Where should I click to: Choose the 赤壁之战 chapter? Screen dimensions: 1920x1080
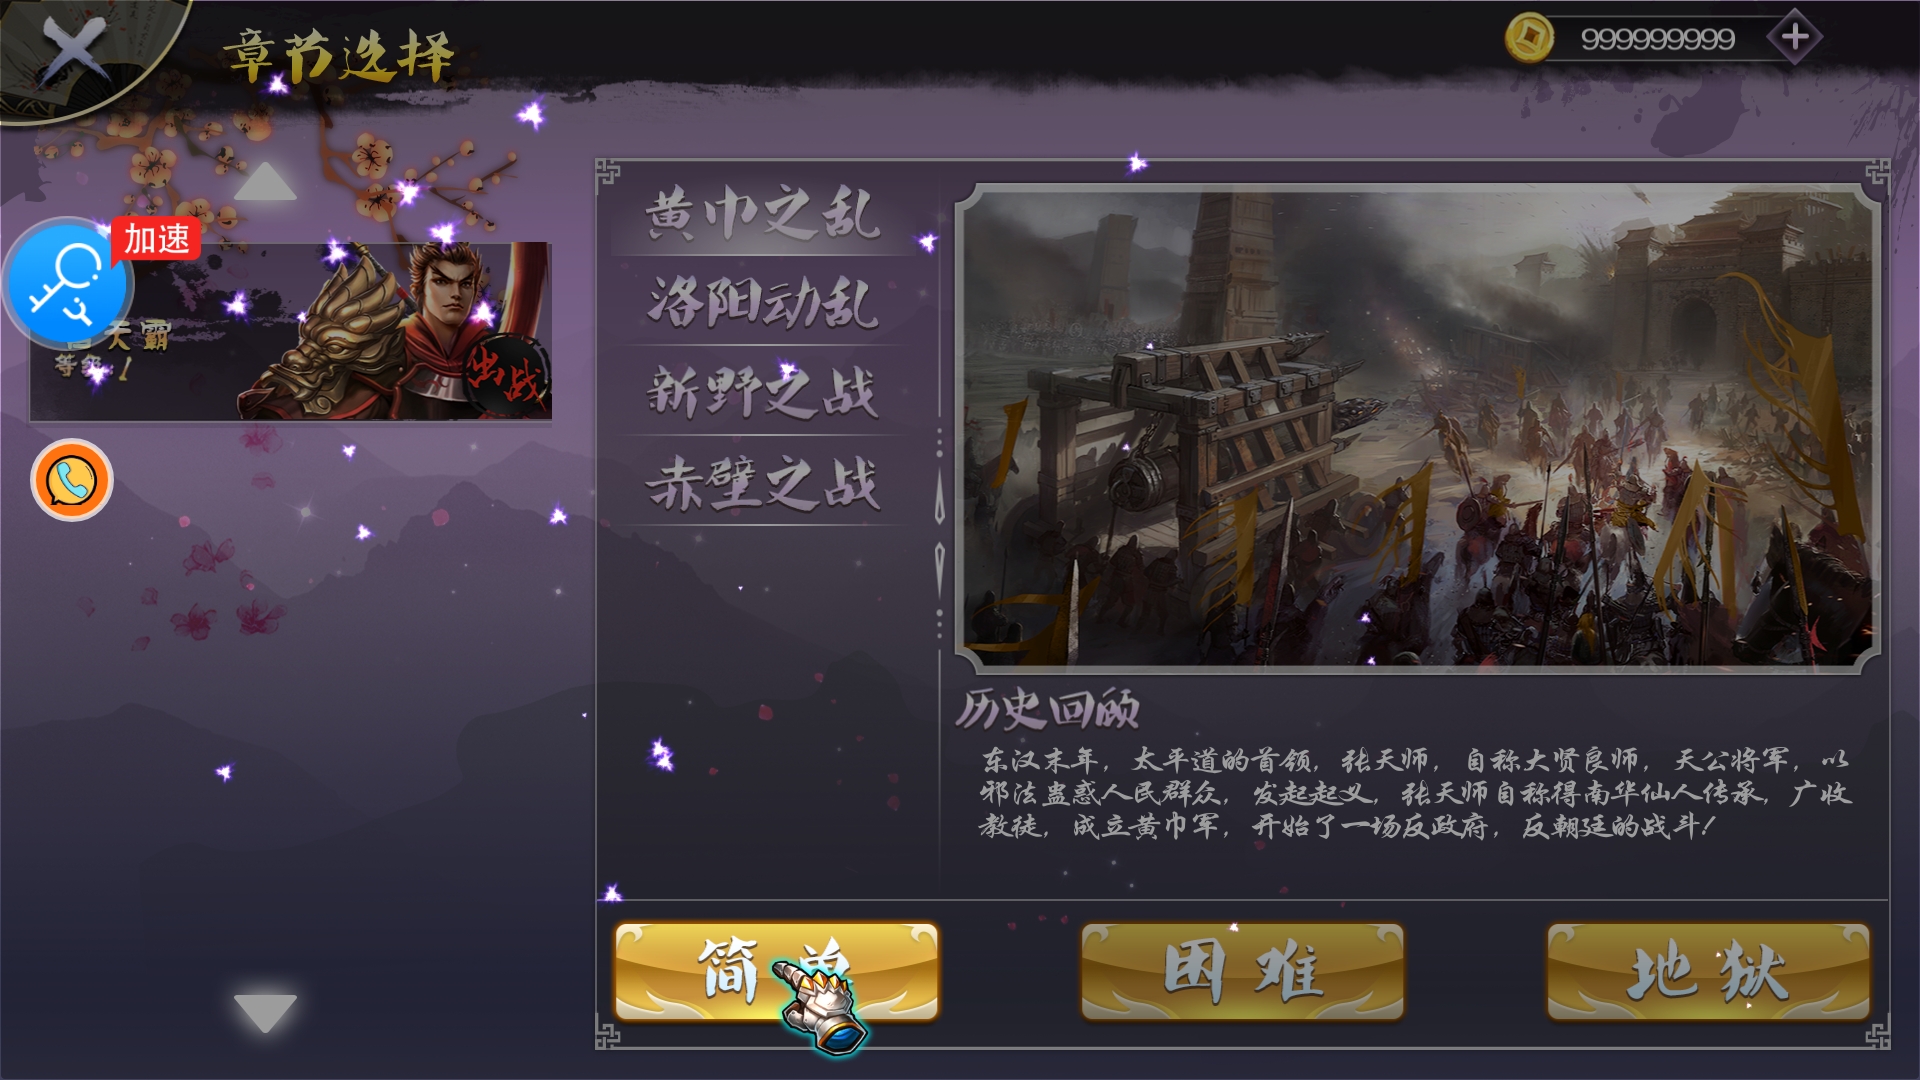tap(763, 482)
